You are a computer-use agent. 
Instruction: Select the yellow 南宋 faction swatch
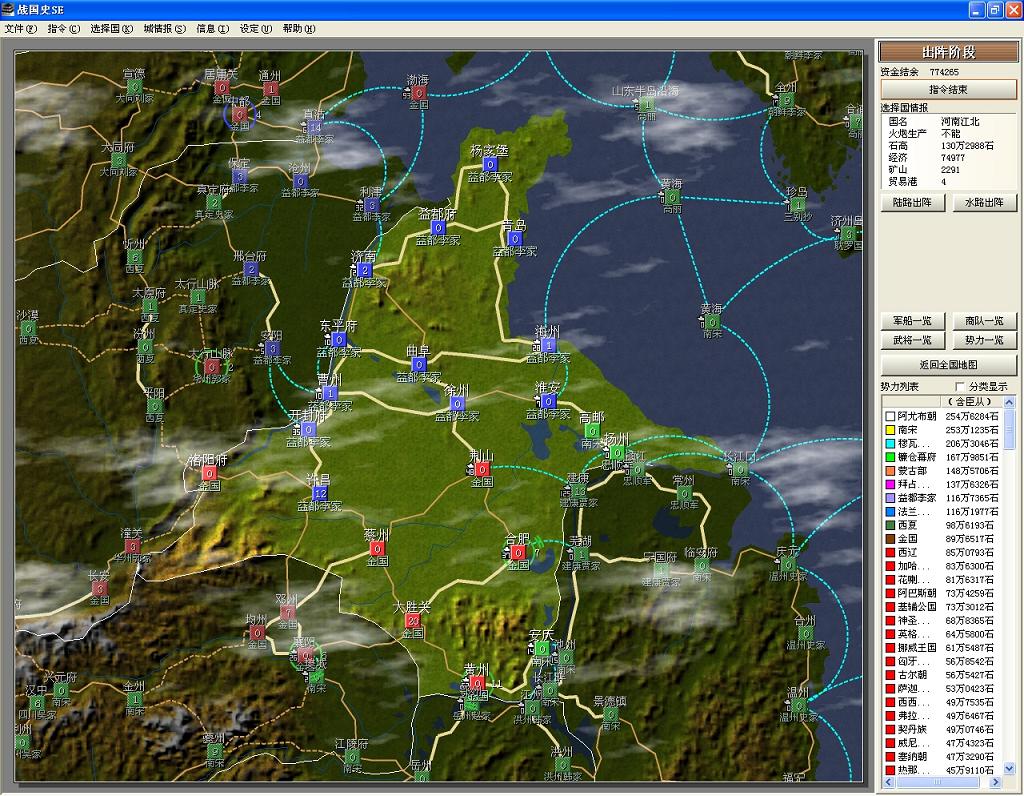pos(888,430)
